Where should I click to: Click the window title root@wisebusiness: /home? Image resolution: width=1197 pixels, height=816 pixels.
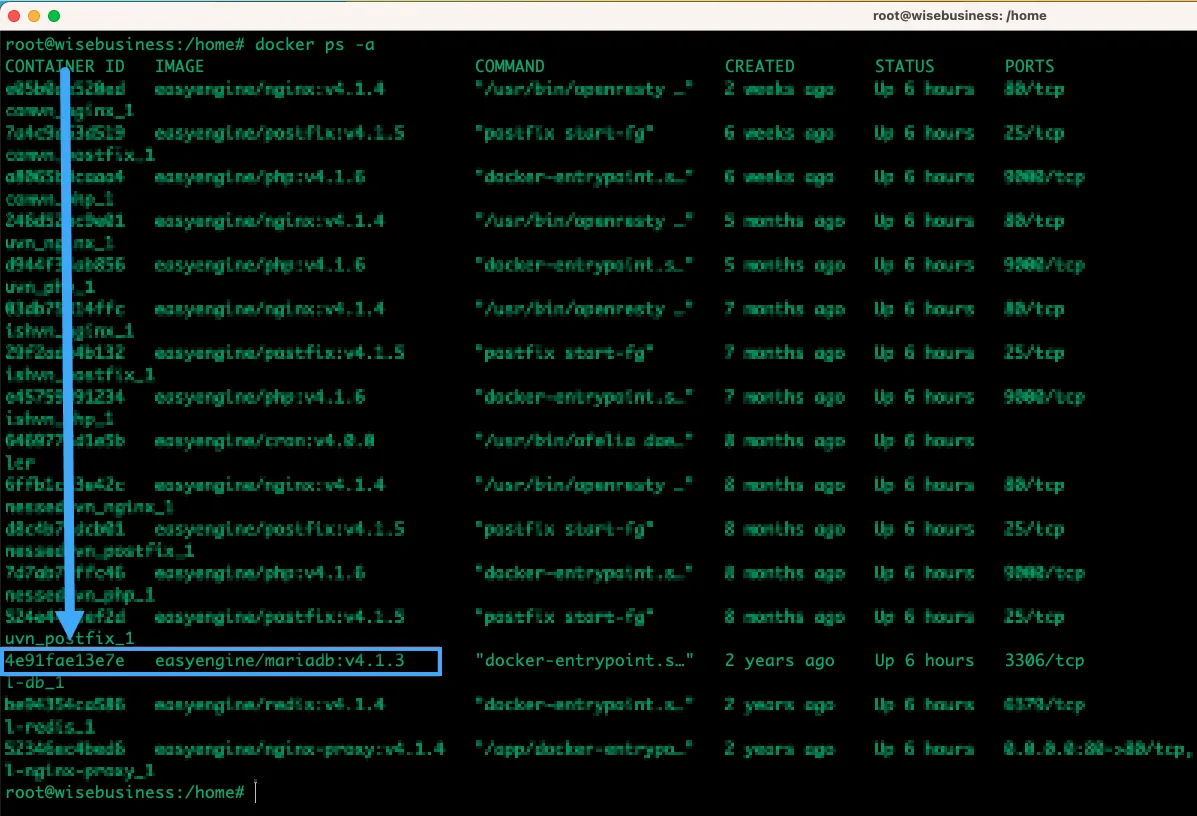(x=959, y=15)
